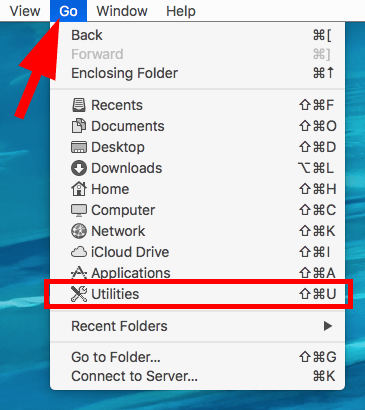Close the Go menu via its title
The image size is (365, 410).
tap(68, 11)
